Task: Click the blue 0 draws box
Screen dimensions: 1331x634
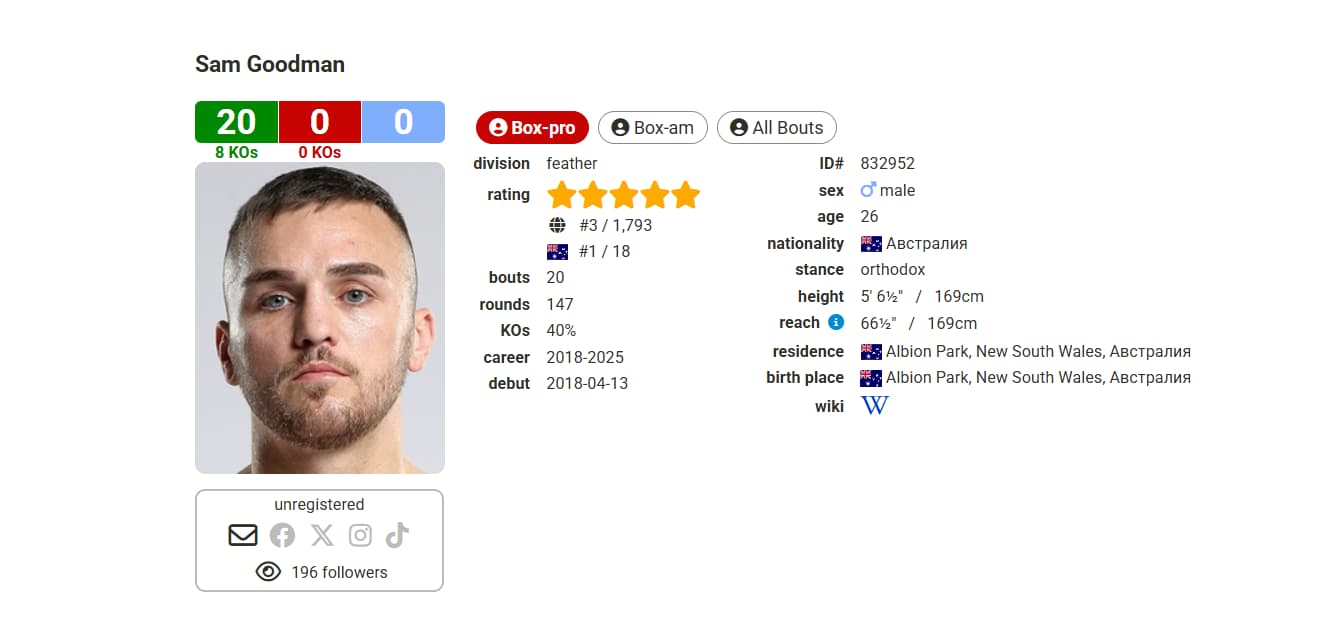Action: click(403, 122)
